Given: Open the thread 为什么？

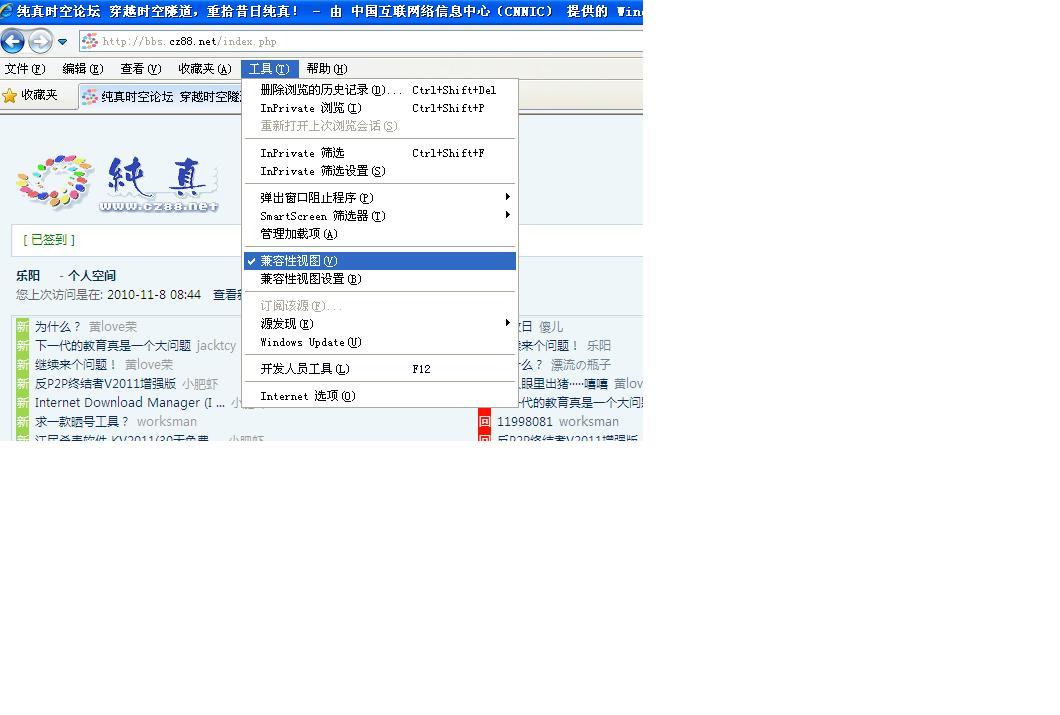Looking at the screenshot, I should tap(57, 326).
